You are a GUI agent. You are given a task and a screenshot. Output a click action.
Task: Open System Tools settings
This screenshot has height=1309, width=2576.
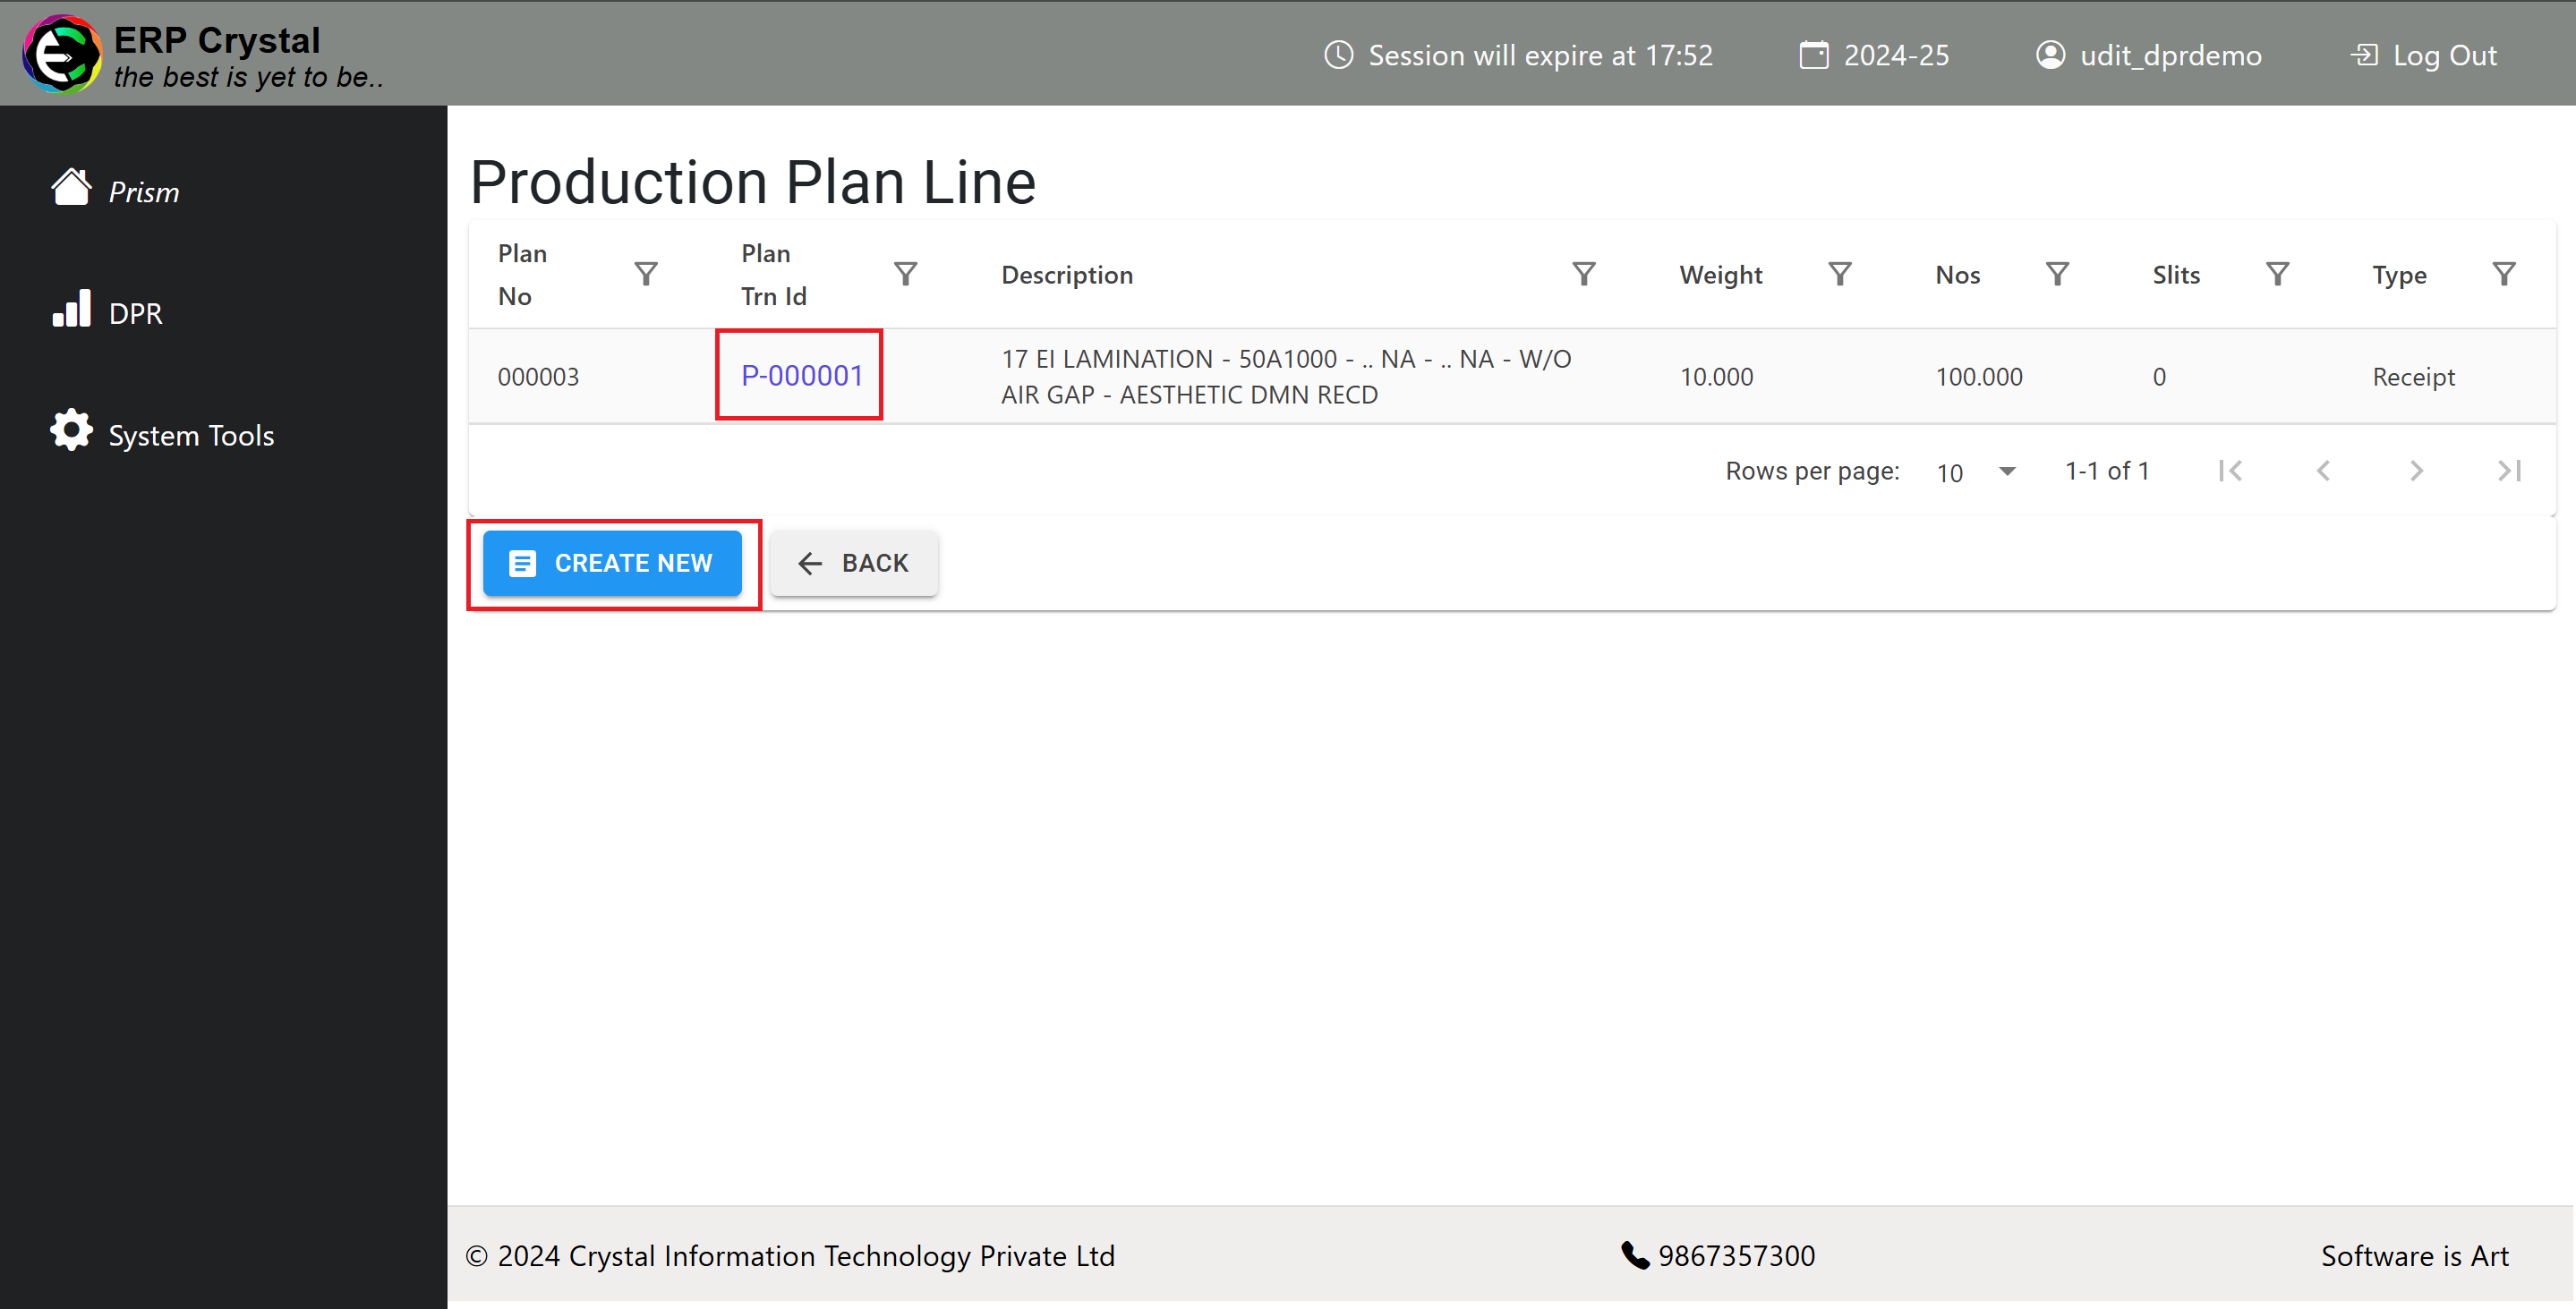(192, 436)
